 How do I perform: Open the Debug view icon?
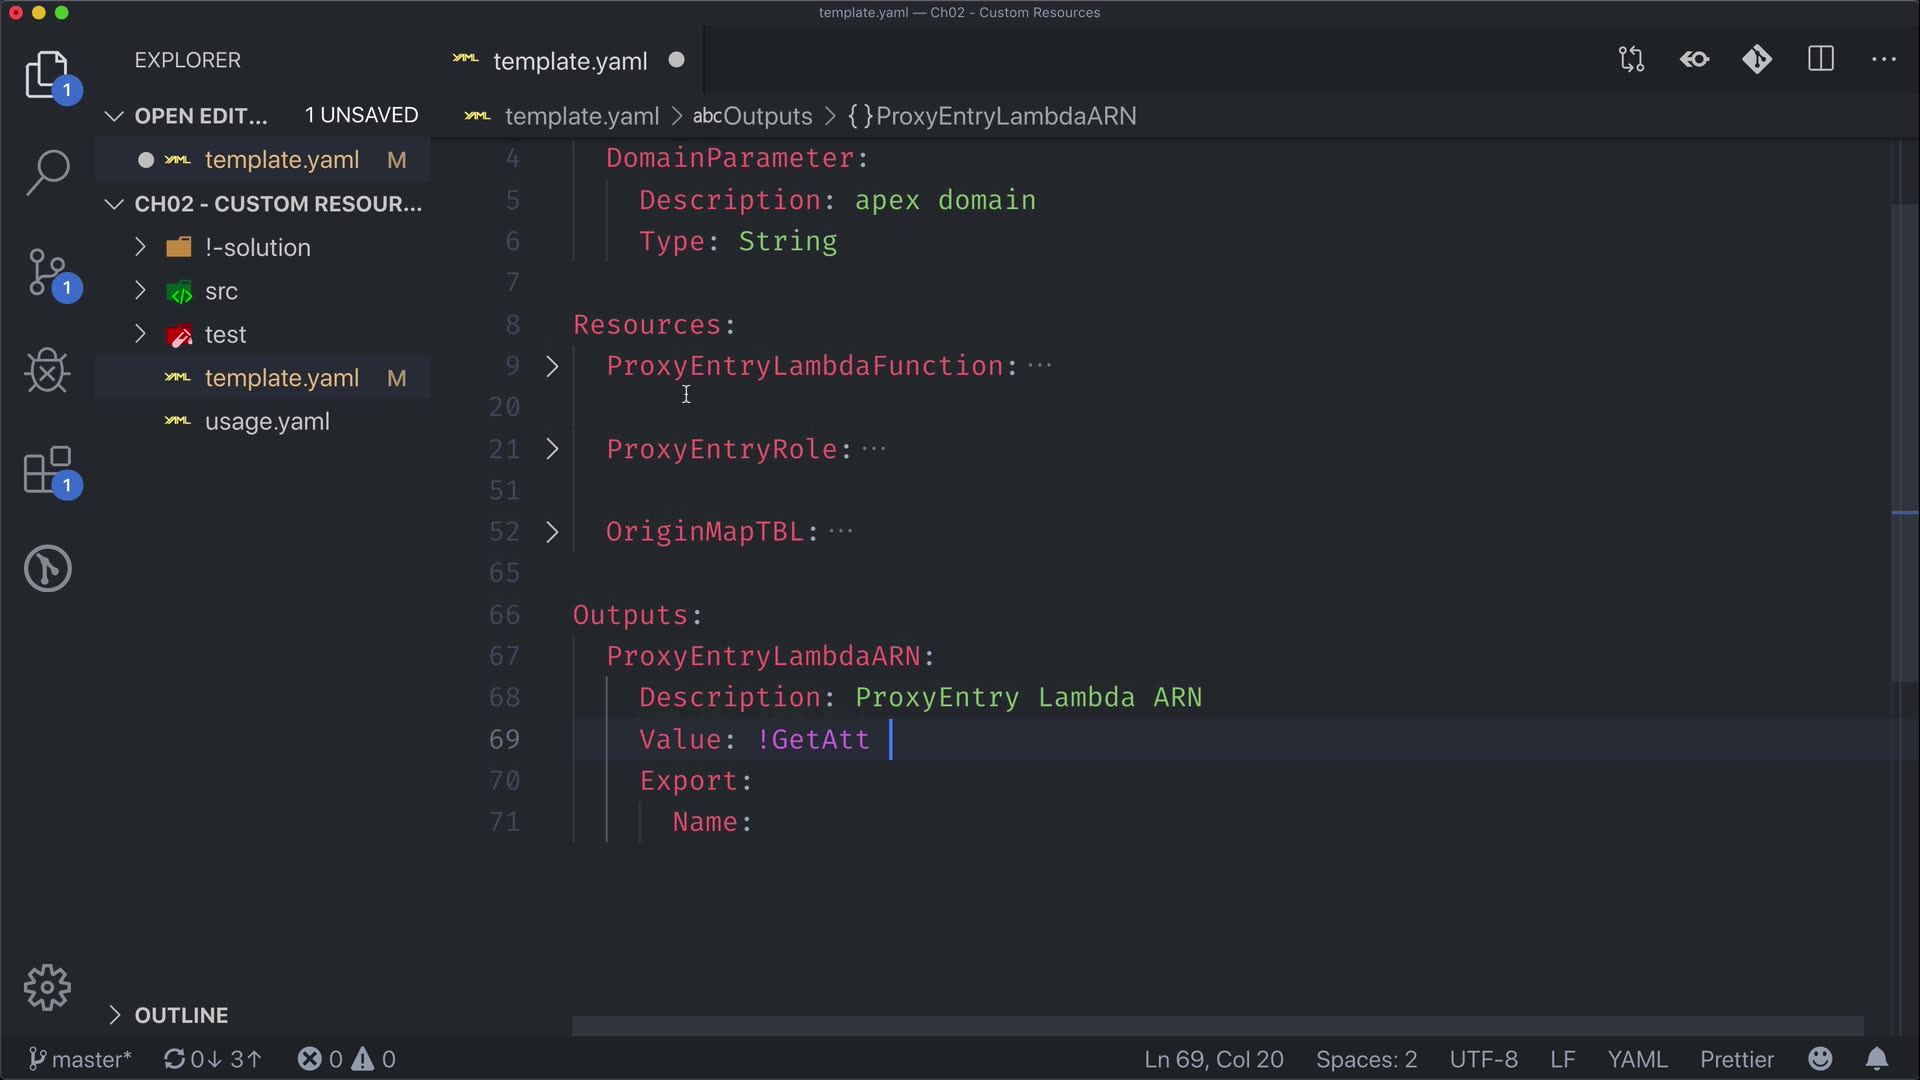click(47, 371)
